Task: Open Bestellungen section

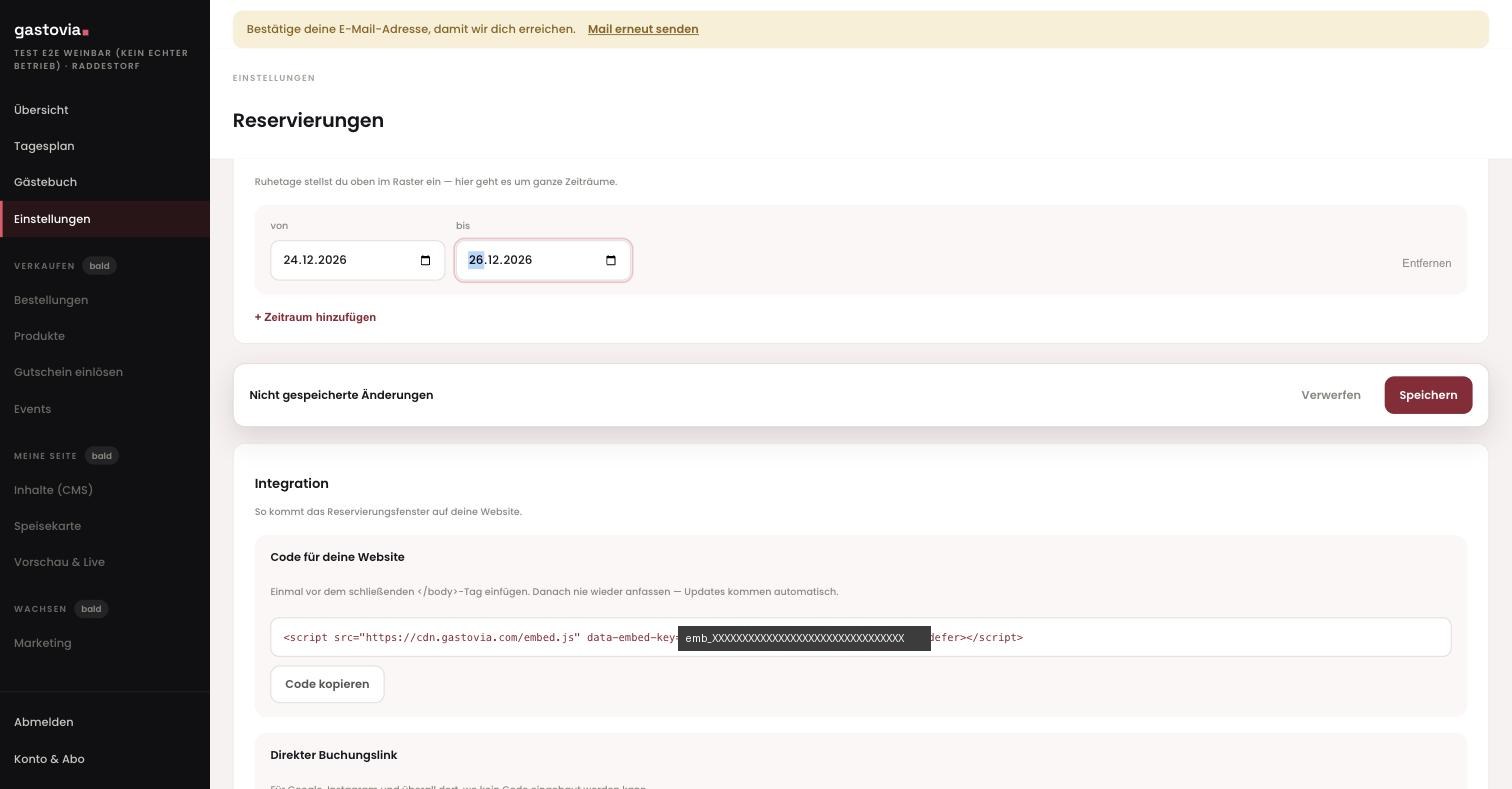Action: pos(51,300)
